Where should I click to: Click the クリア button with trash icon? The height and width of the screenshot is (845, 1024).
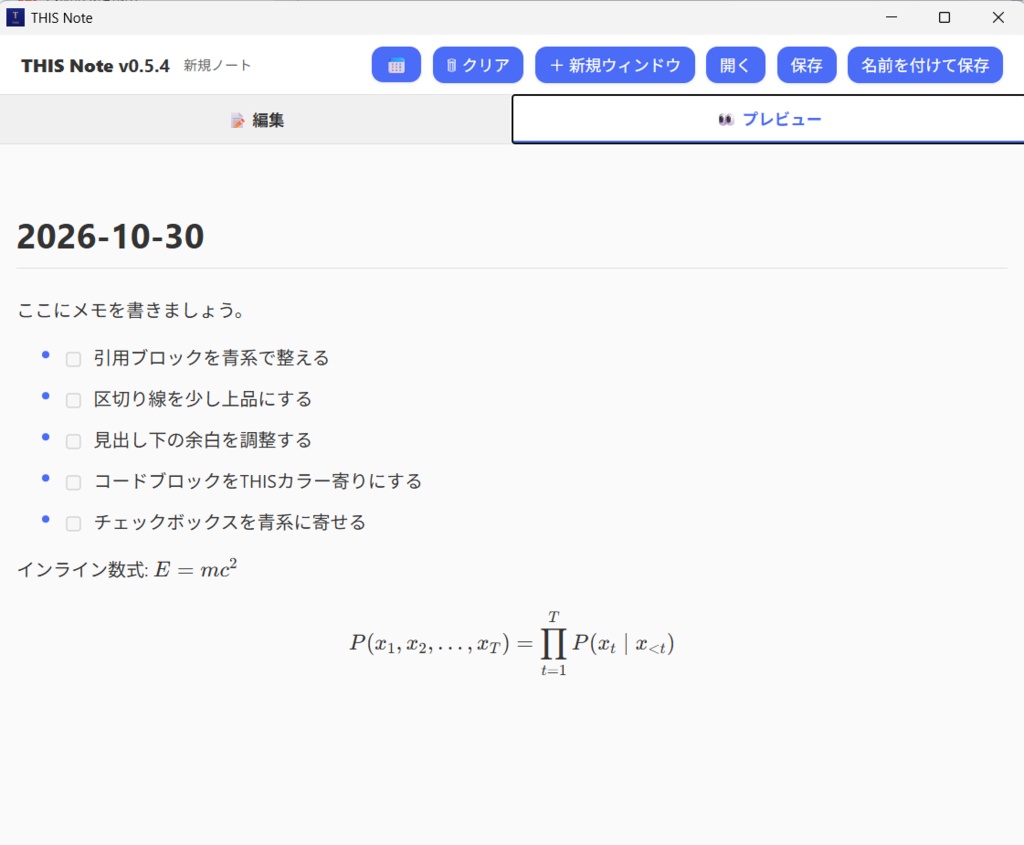(x=478, y=65)
